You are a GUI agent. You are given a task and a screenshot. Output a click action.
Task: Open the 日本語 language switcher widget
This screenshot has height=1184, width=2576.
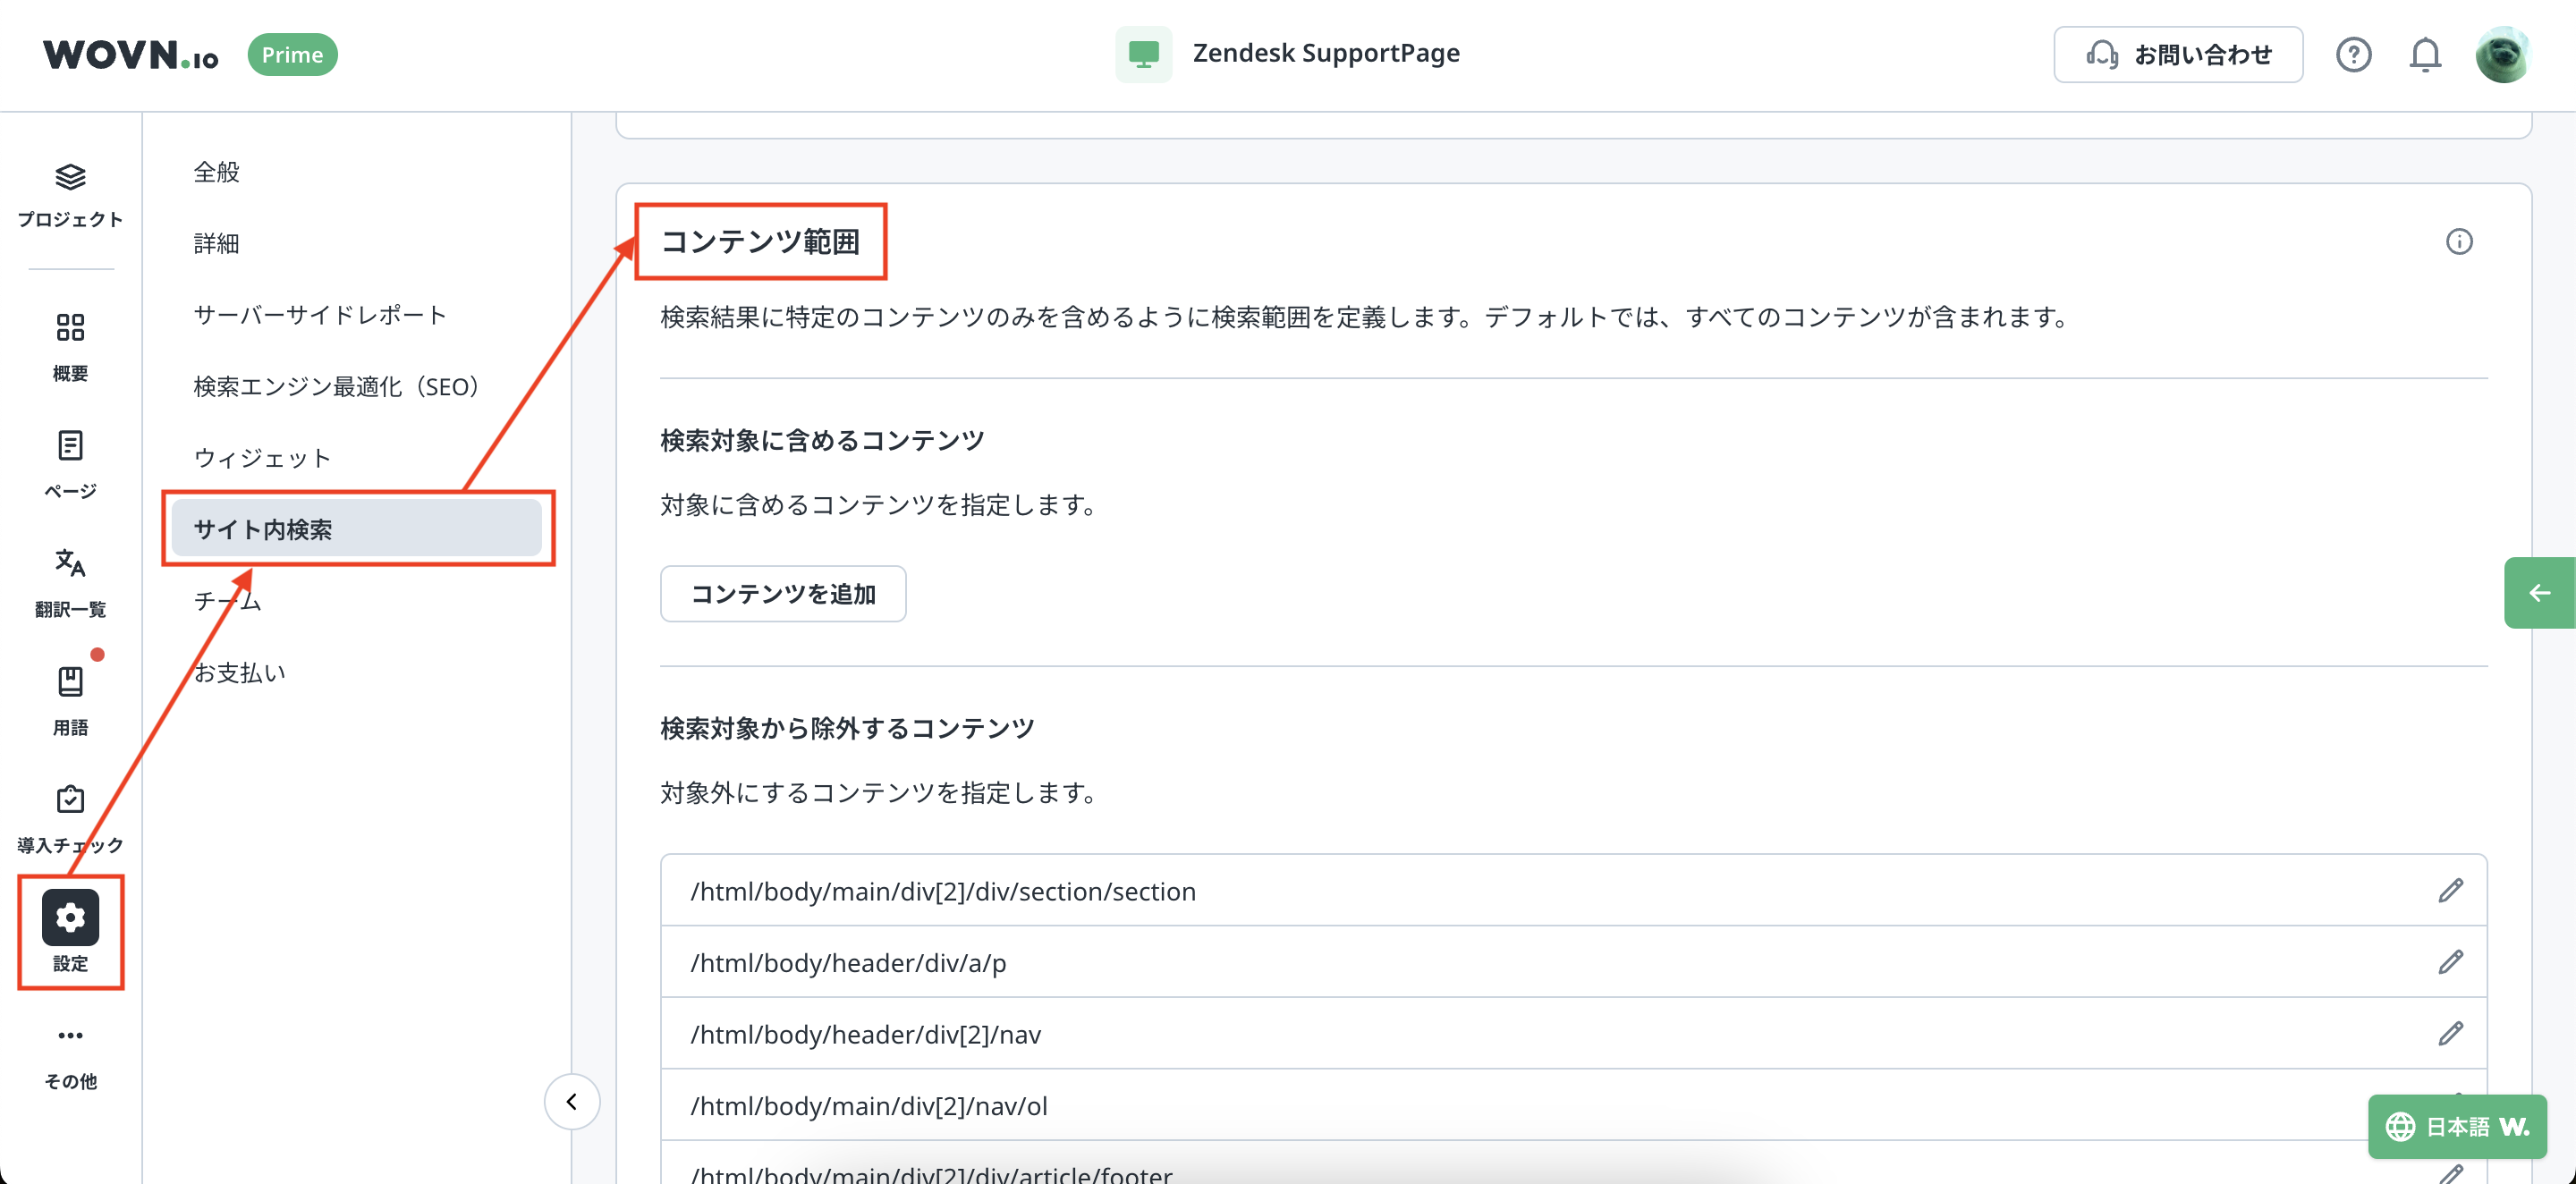tap(2456, 1127)
